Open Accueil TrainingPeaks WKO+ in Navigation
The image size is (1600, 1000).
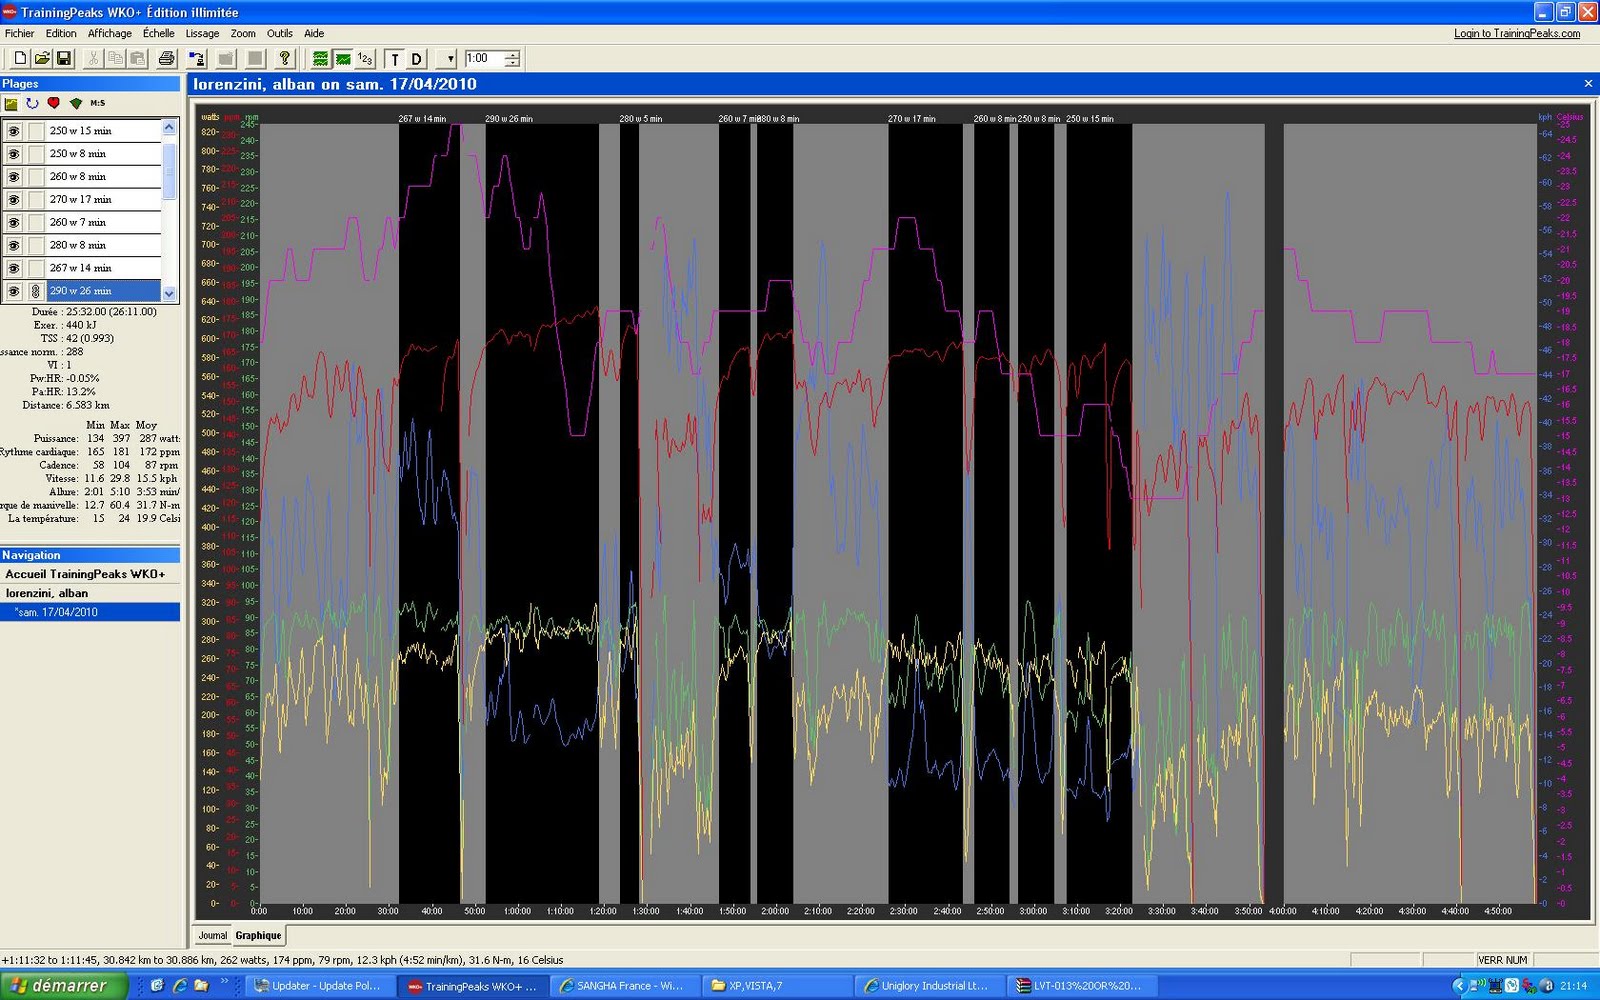85,574
